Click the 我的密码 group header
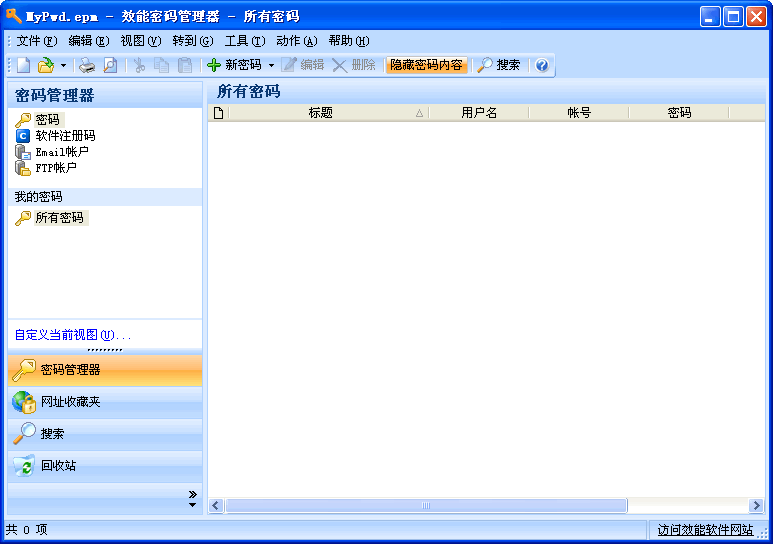Screen dimensions: 773x544 click(105, 197)
